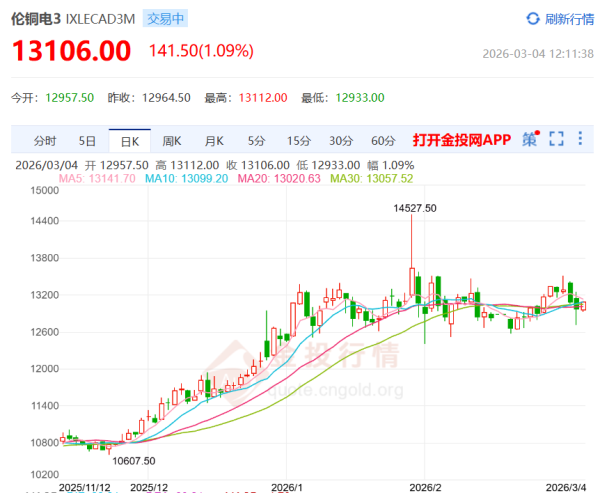Click the change value 141.50(1.09%)

coord(201,51)
